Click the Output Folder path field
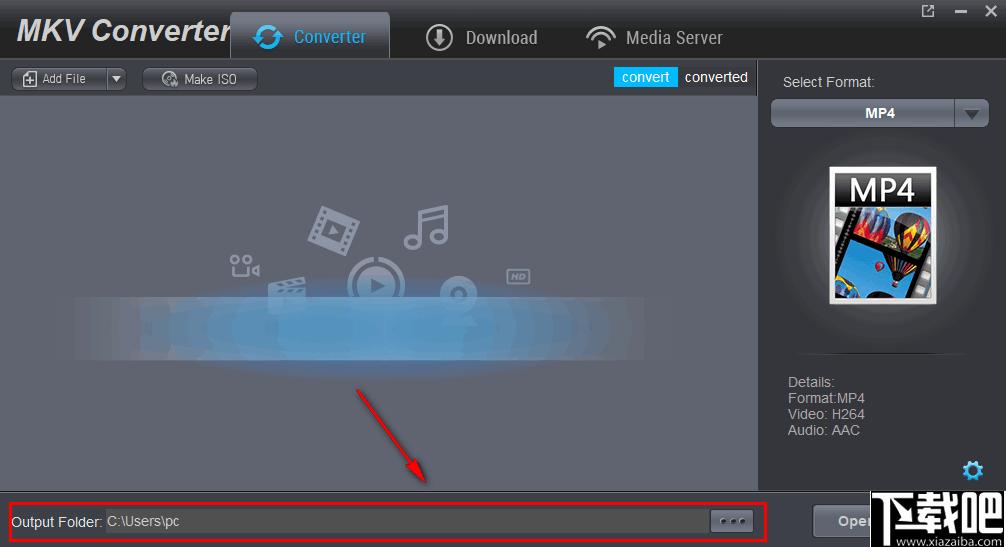1006x547 pixels. point(407,521)
